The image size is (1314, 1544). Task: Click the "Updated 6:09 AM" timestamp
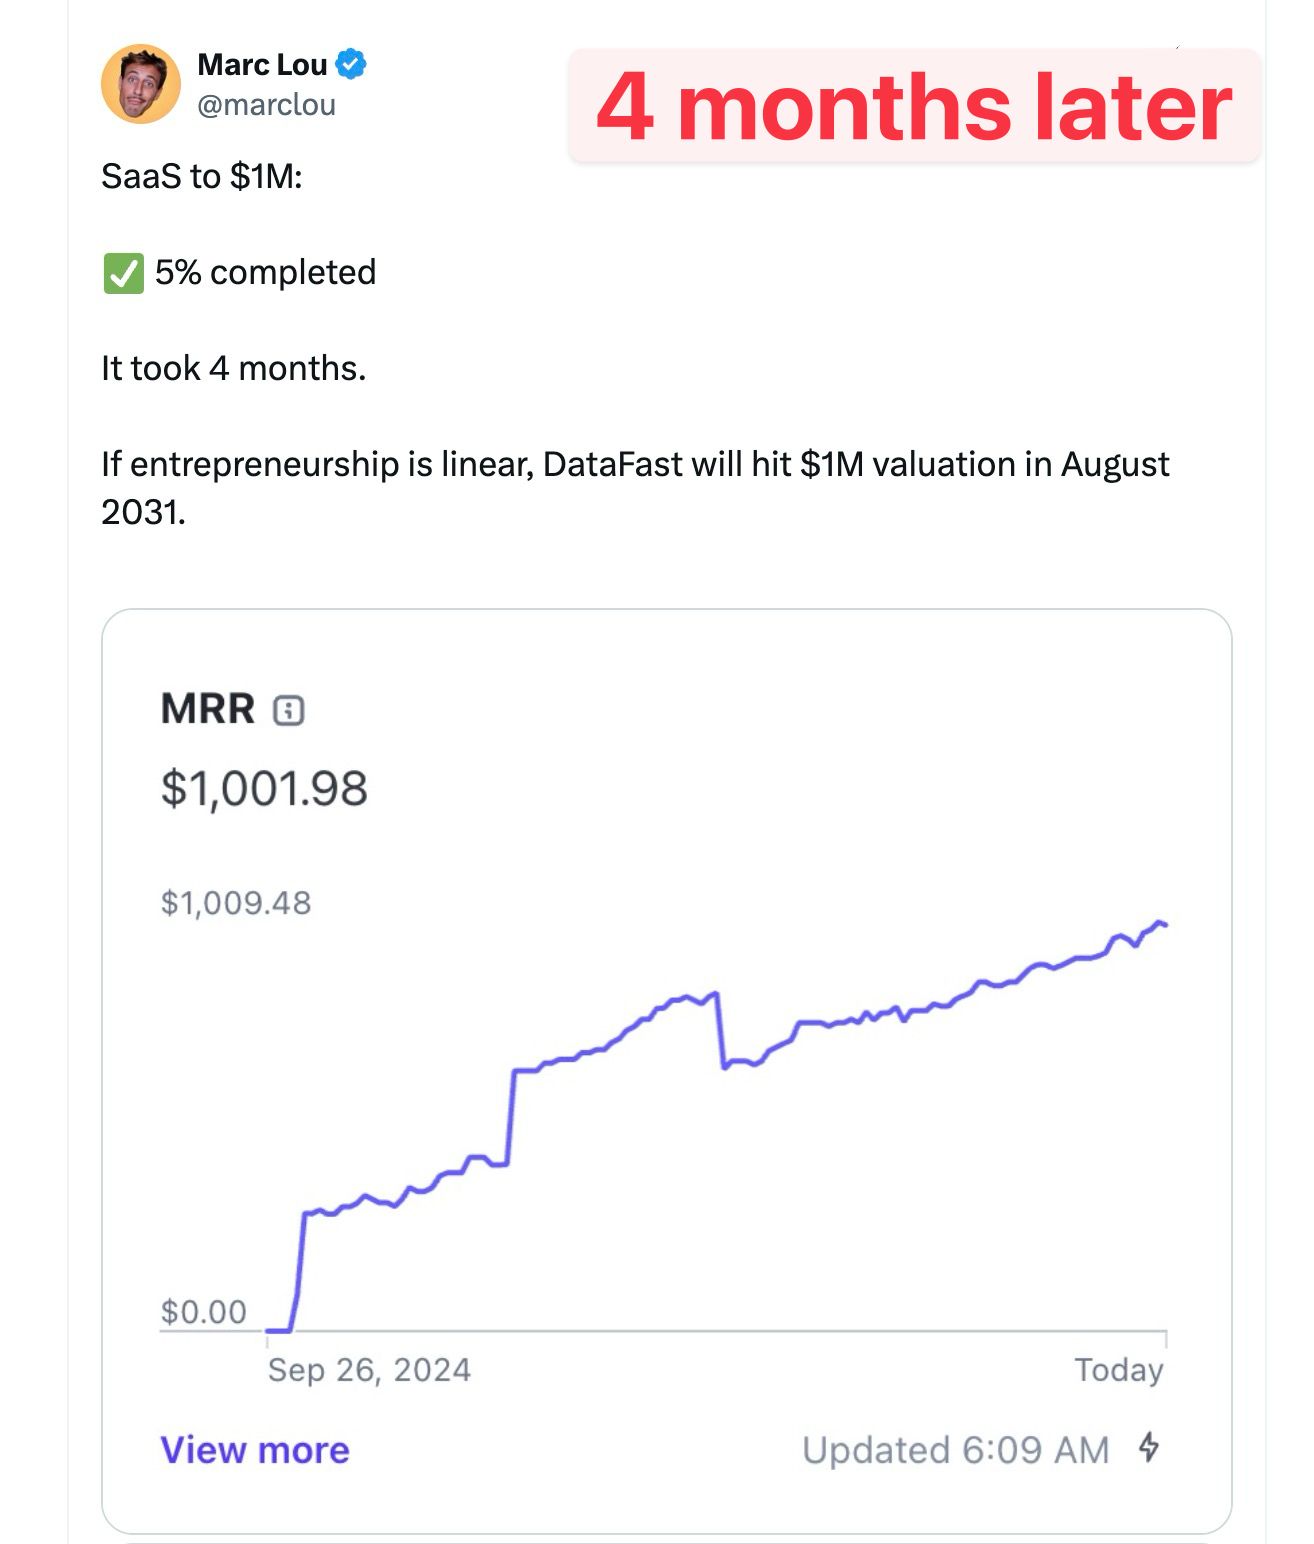[x=955, y=1450]
